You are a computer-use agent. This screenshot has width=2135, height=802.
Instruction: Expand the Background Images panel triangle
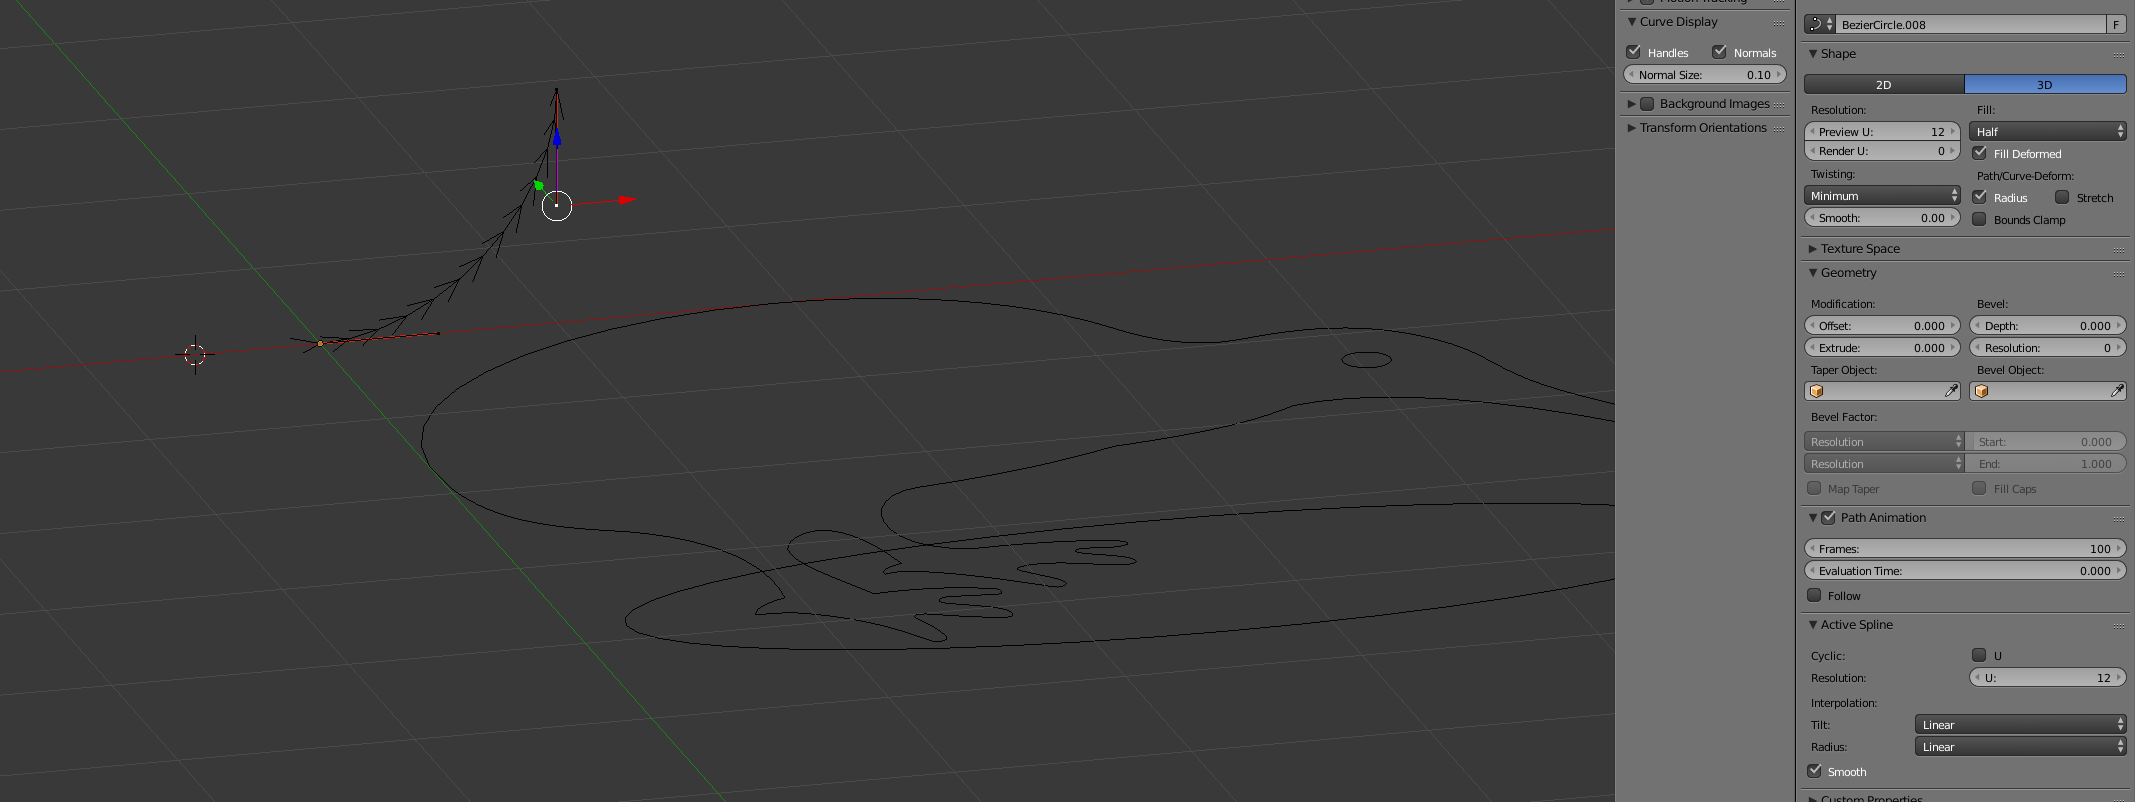click(x=1632, y=104)
